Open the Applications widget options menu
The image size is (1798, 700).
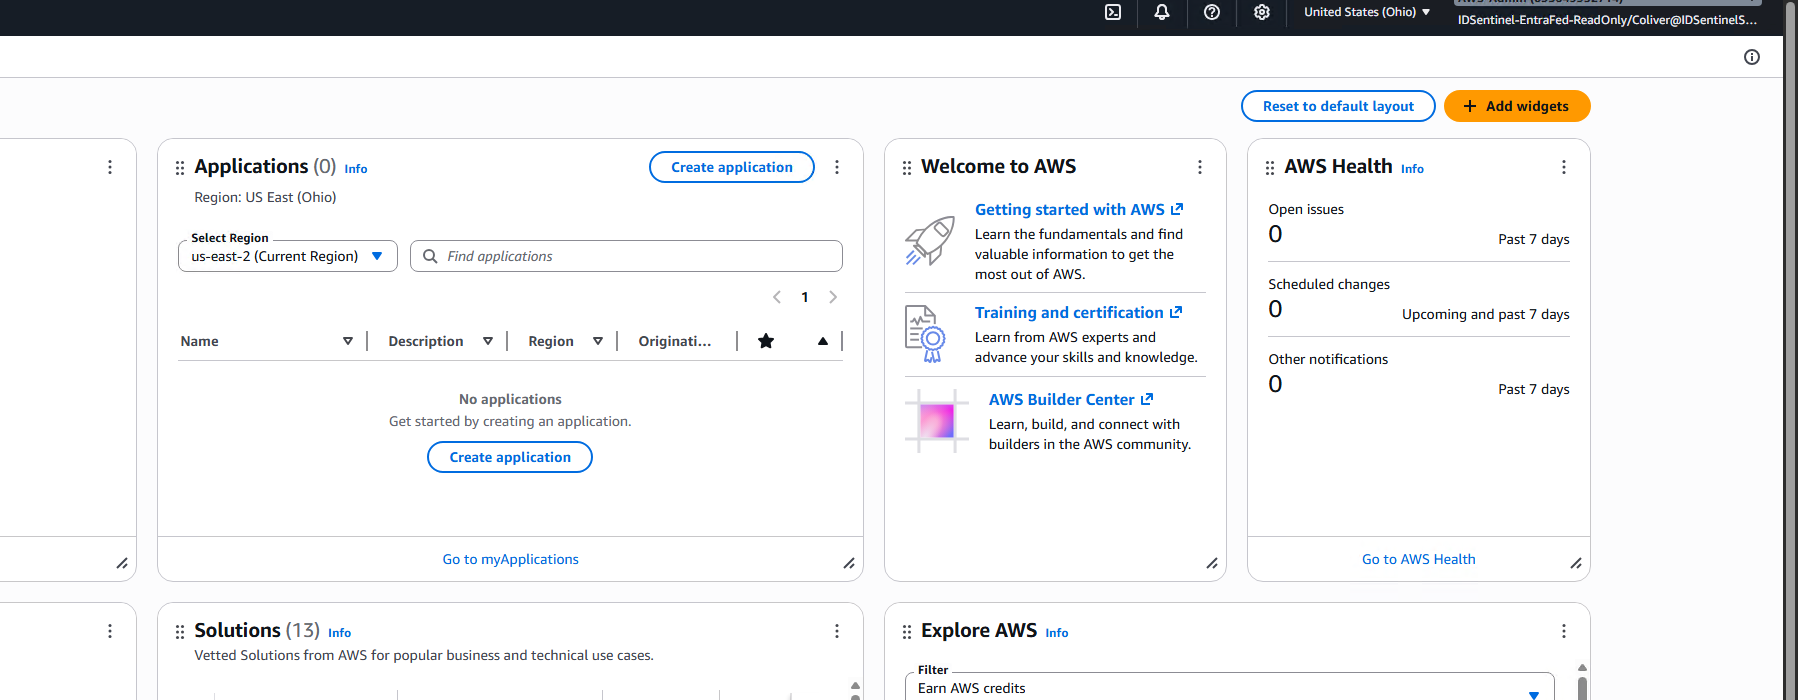(837, 167)
